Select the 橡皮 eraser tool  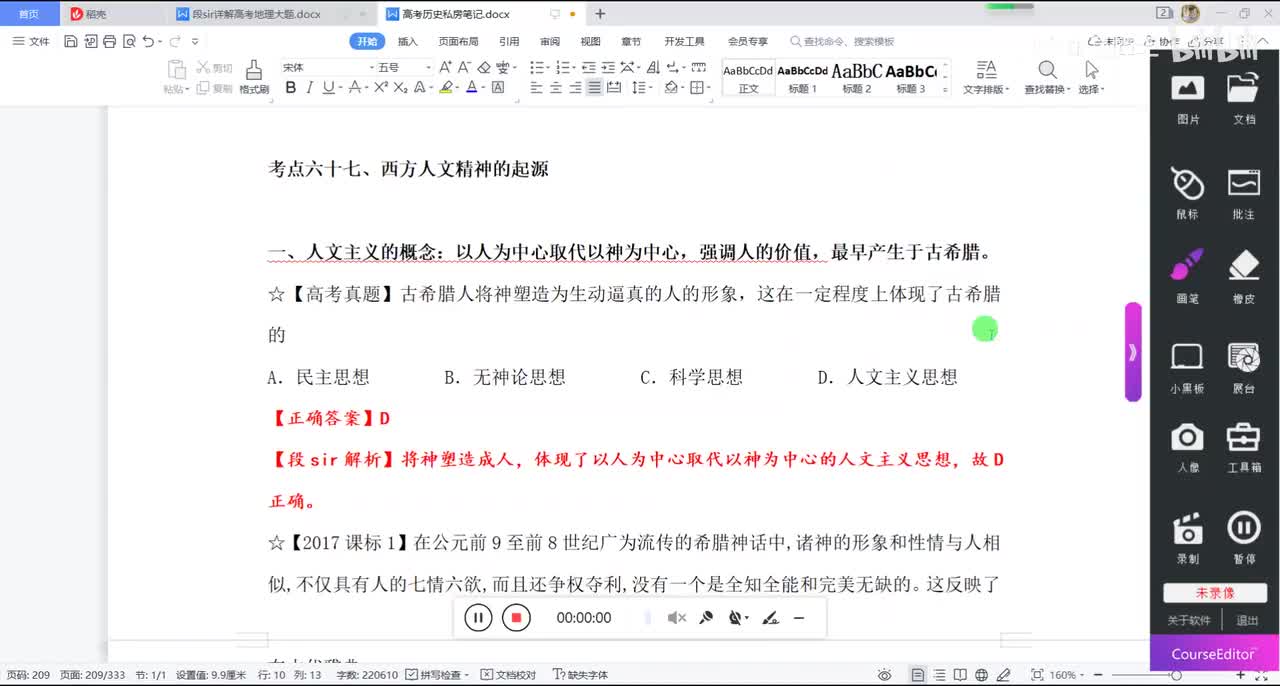(x=1244, y=277)
